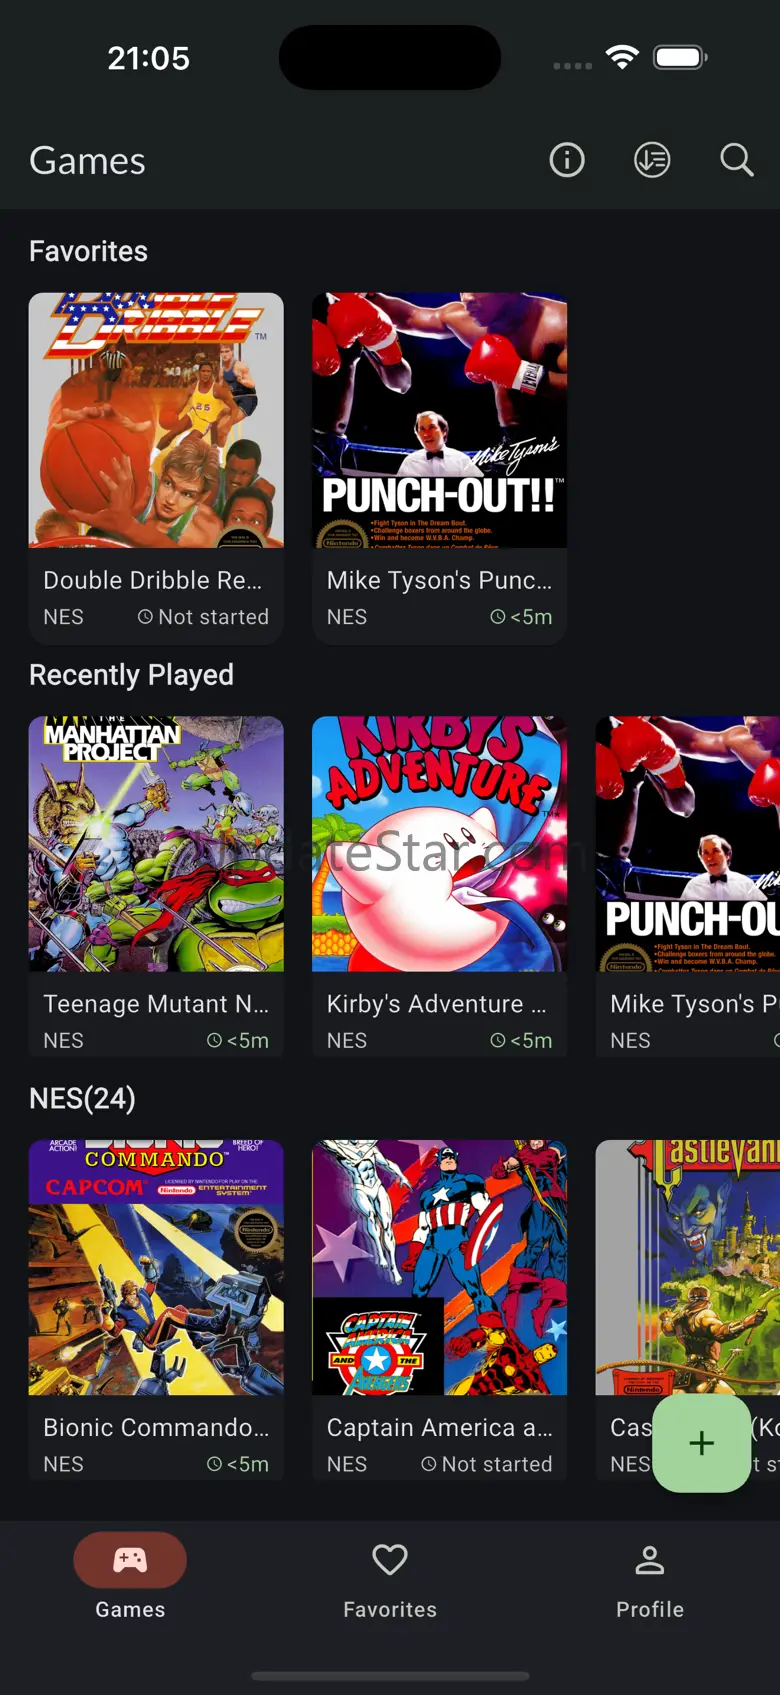Image resolution: width=780 pixels, height=1695 pixels.
Task: Open Punch-Out cover in Favorites
Action: (440, 420)
